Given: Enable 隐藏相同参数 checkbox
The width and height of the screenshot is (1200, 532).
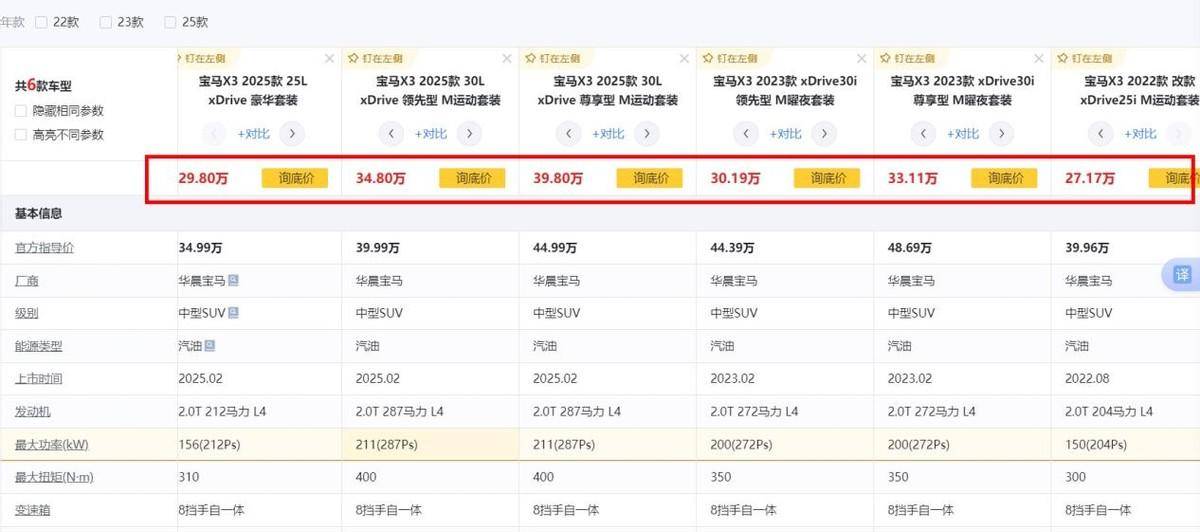Looking at the screenshot, I should coord(21,111).
